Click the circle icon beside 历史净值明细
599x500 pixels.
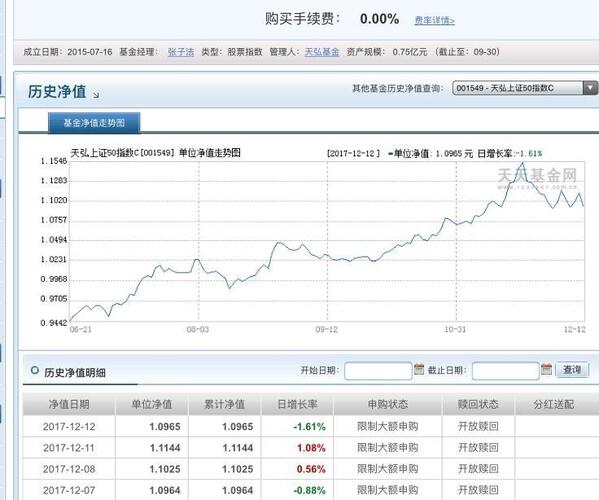click(35, 370)
